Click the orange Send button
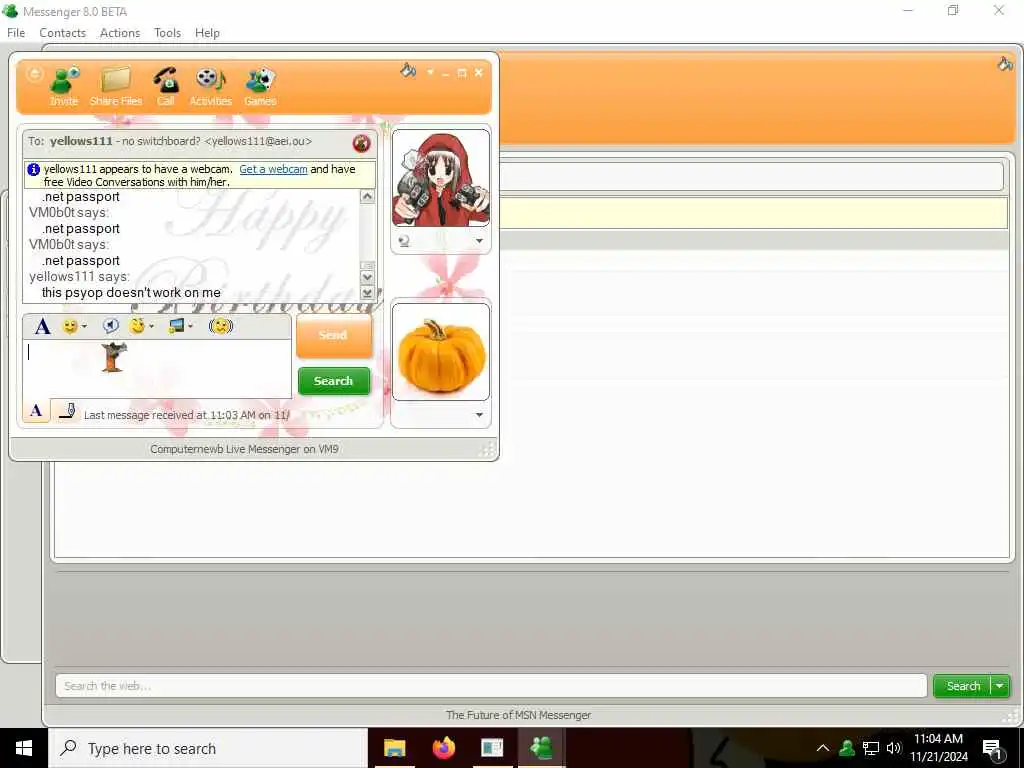1024x768 pixels. click(334, 336)
